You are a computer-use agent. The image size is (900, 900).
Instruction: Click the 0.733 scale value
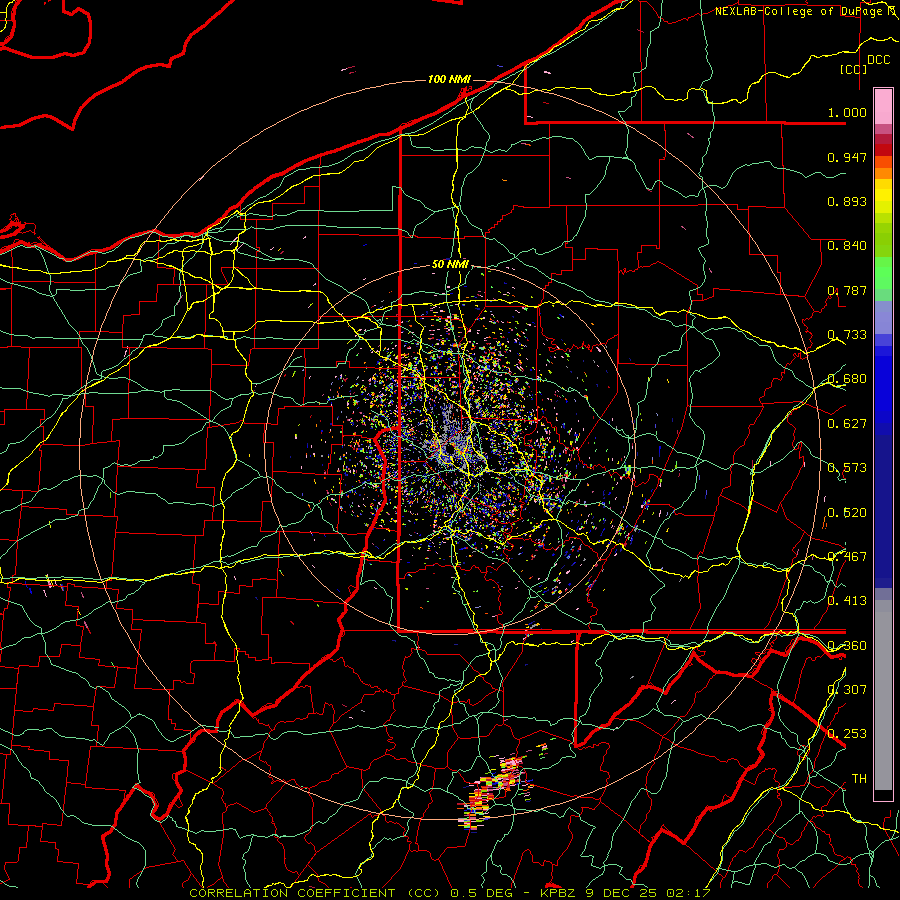[847, 335]
